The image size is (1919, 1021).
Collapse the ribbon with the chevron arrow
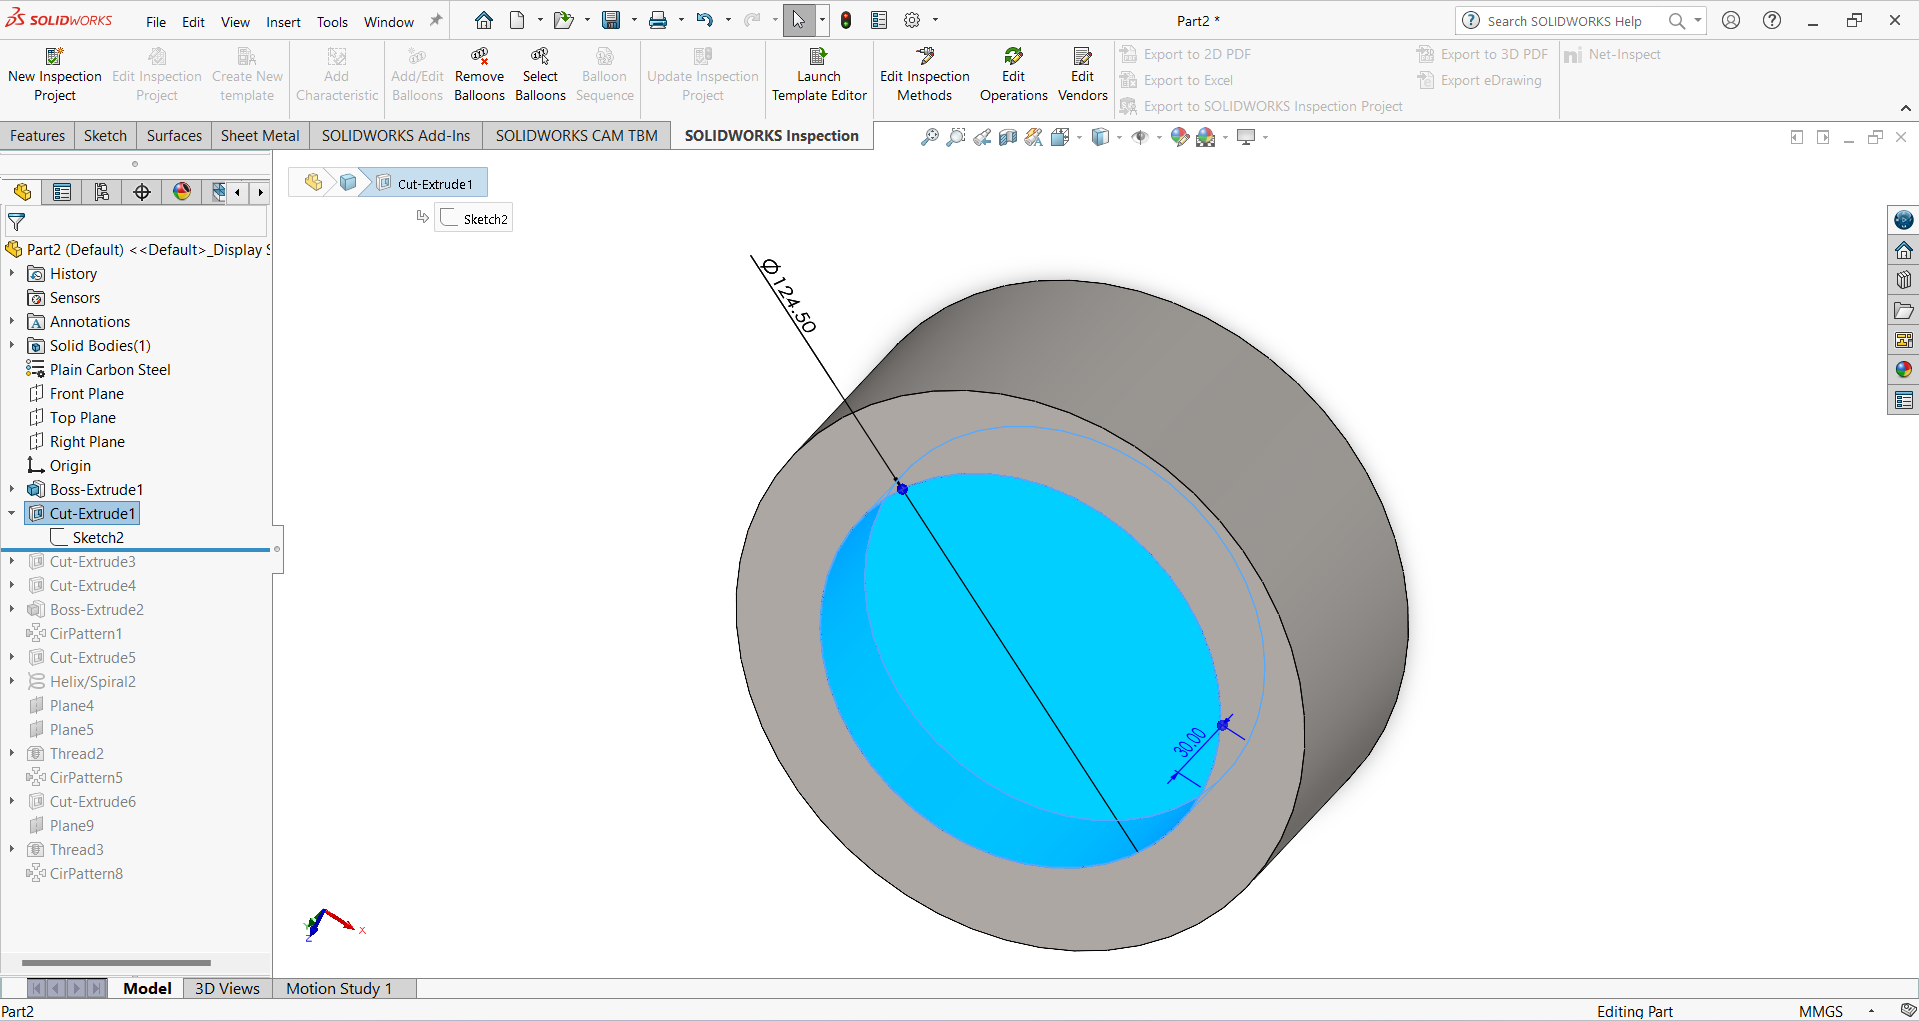click(1905, 108)
